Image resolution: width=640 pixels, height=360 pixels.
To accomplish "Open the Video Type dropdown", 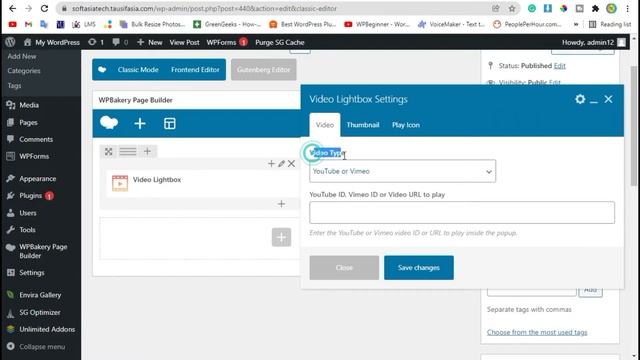I will click(402, 171).
